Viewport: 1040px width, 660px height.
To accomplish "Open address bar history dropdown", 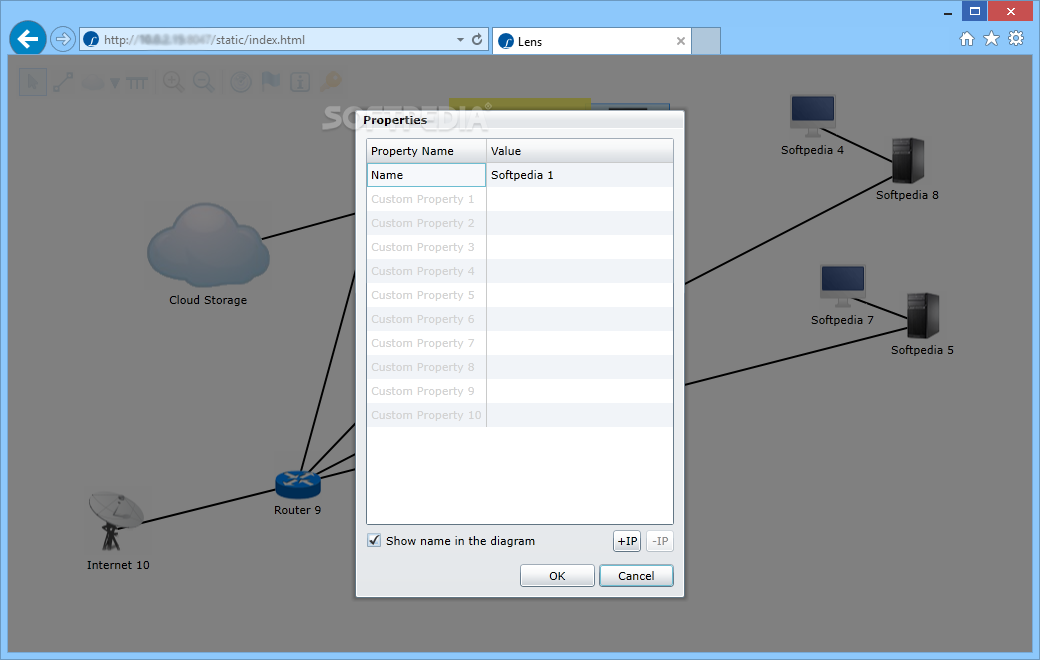I will pyautogui.click(x=460, y=40).
